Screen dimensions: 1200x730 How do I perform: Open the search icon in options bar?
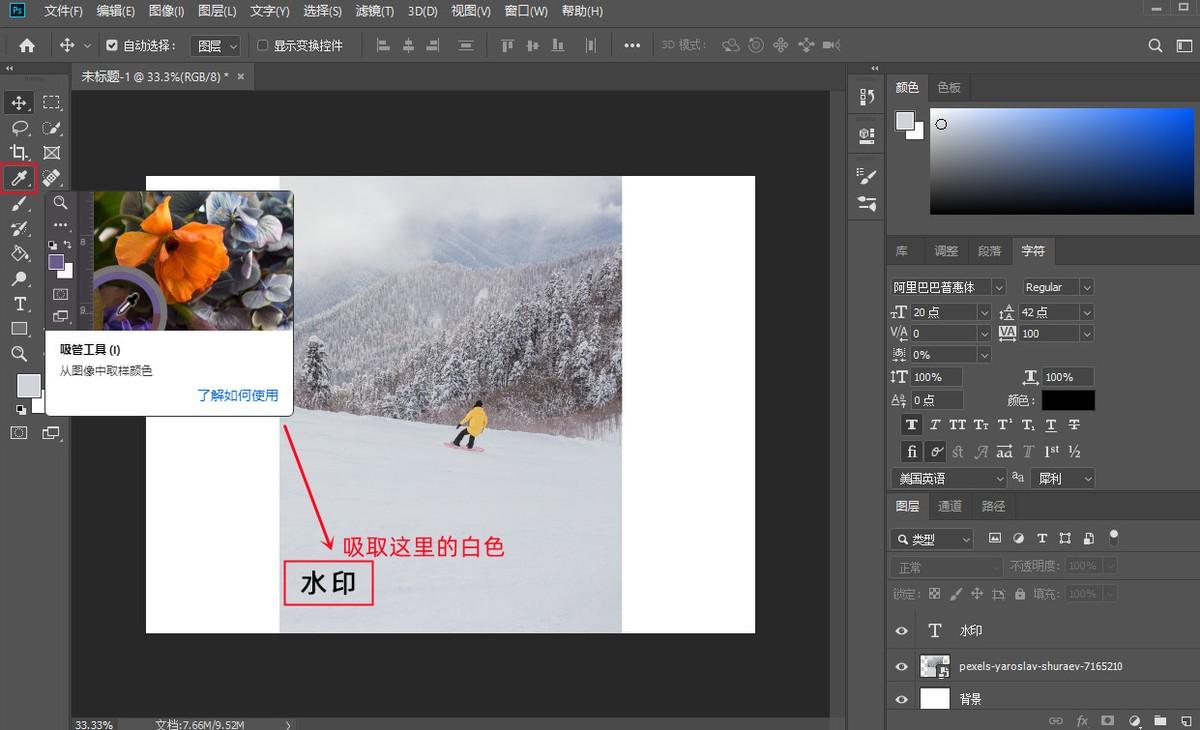(1155, 45)
